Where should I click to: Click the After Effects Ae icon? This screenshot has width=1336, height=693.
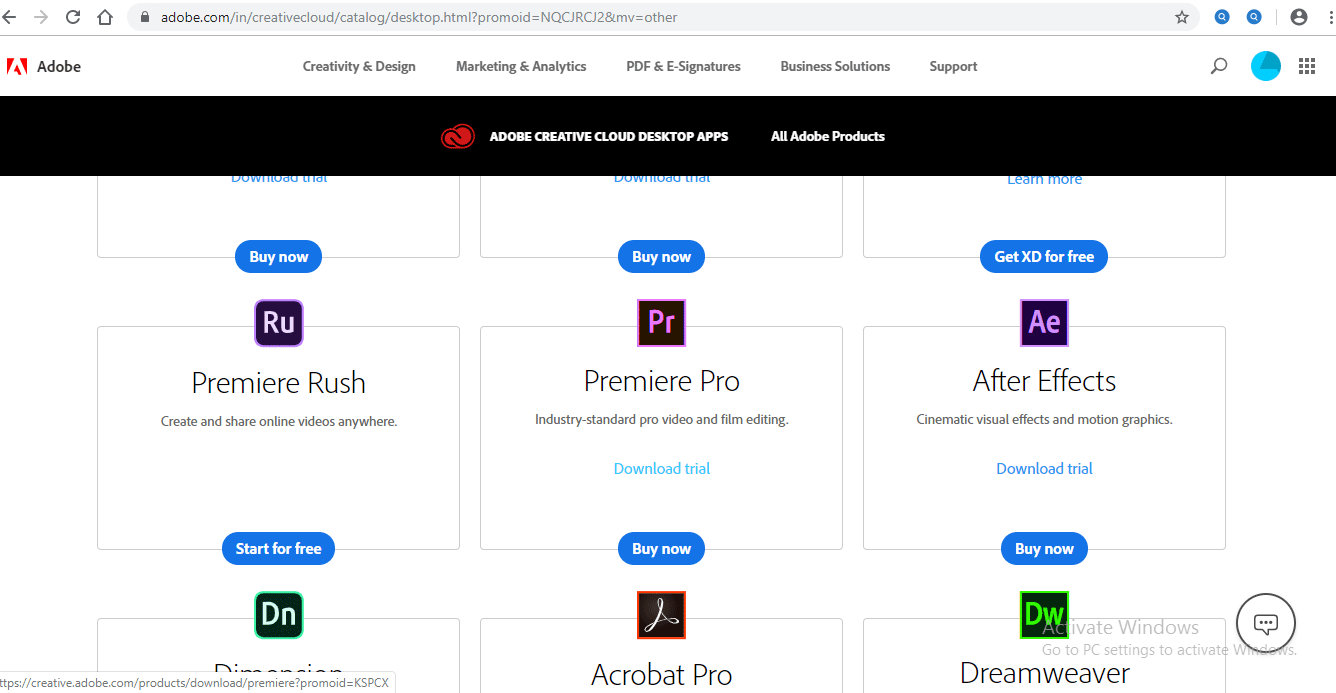[1044, 323]
